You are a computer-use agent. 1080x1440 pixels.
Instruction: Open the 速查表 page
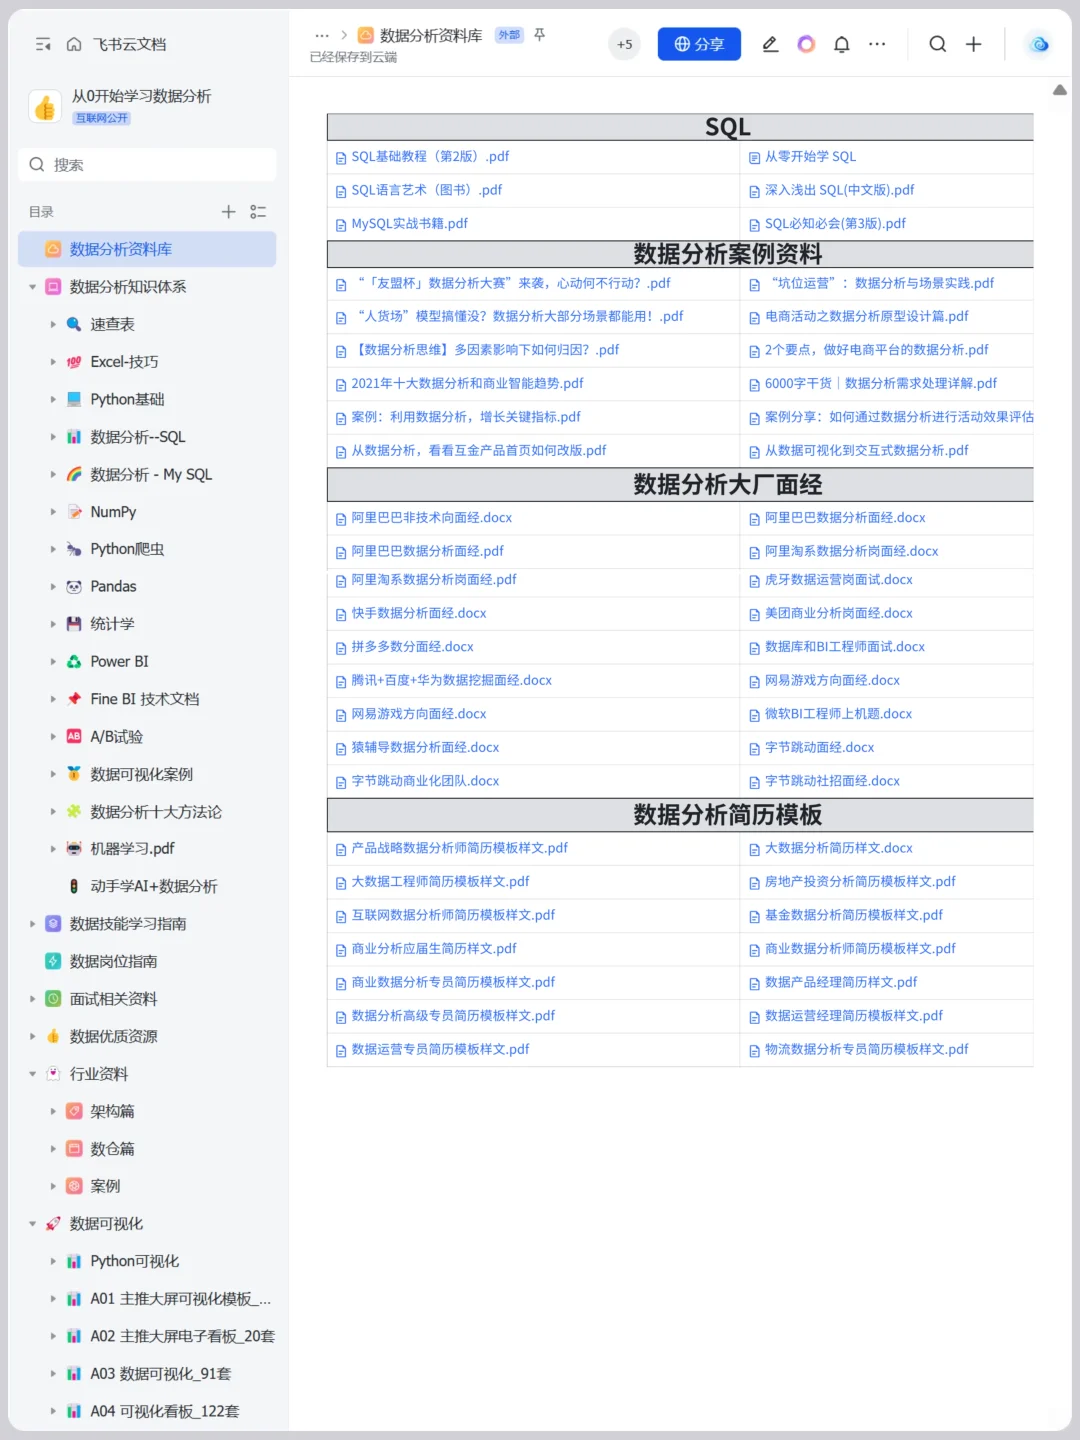pos(112,324)
